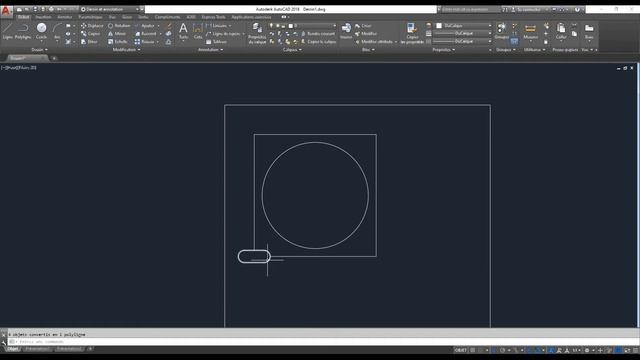Switch to the Express Tools ribbon tab
This screenshot has width=640, height=360.
click(213, 17)
